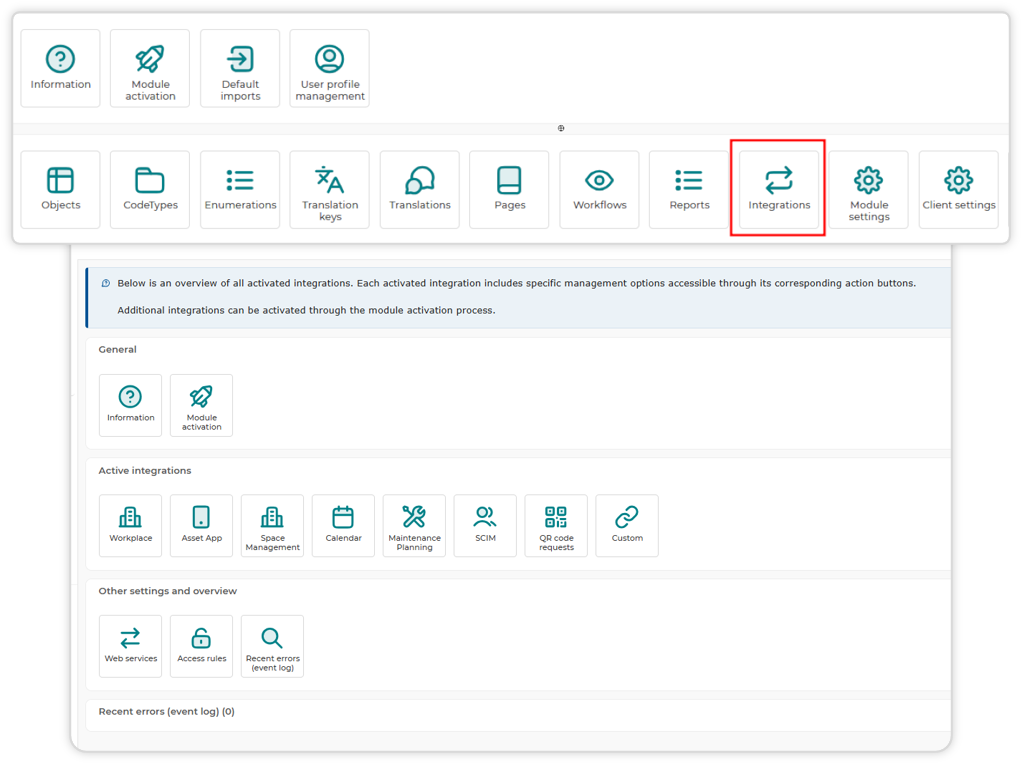Image resolution: width=1022 pixels, height=764 pixels.
Task: Click the Translations tile
Action: [x=420, y=190]
